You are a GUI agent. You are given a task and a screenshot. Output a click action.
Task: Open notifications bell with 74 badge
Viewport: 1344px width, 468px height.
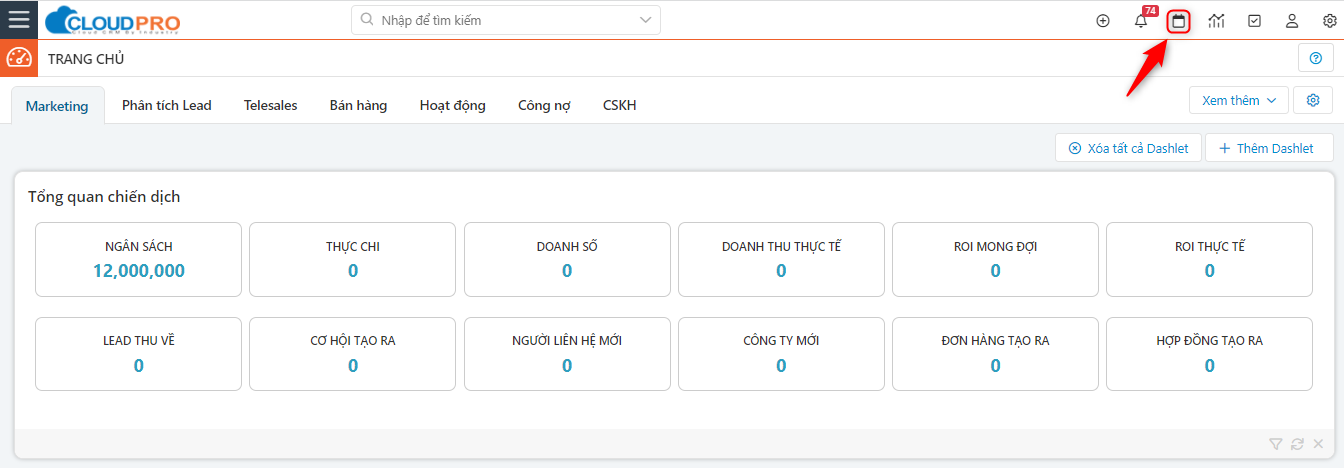coord(1141,21)
